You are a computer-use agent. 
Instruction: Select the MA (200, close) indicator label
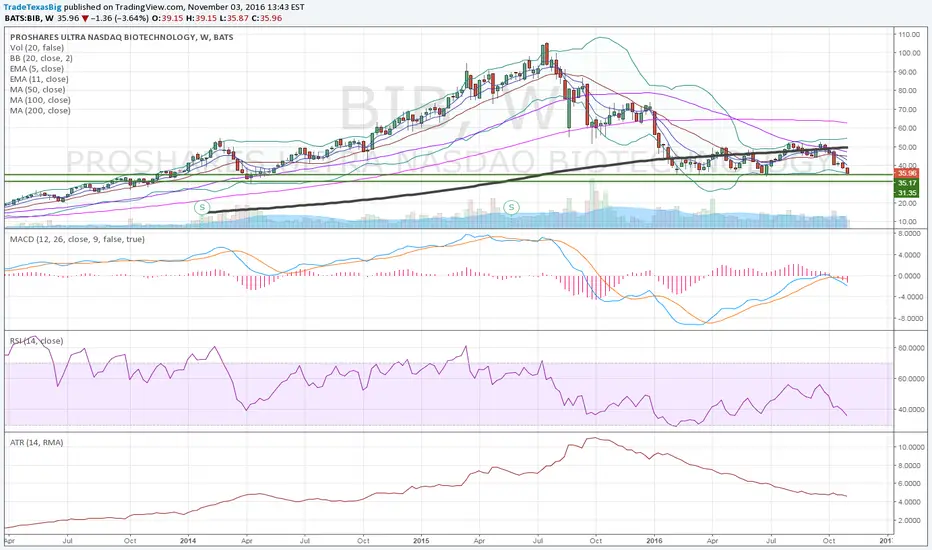point(40,111)
